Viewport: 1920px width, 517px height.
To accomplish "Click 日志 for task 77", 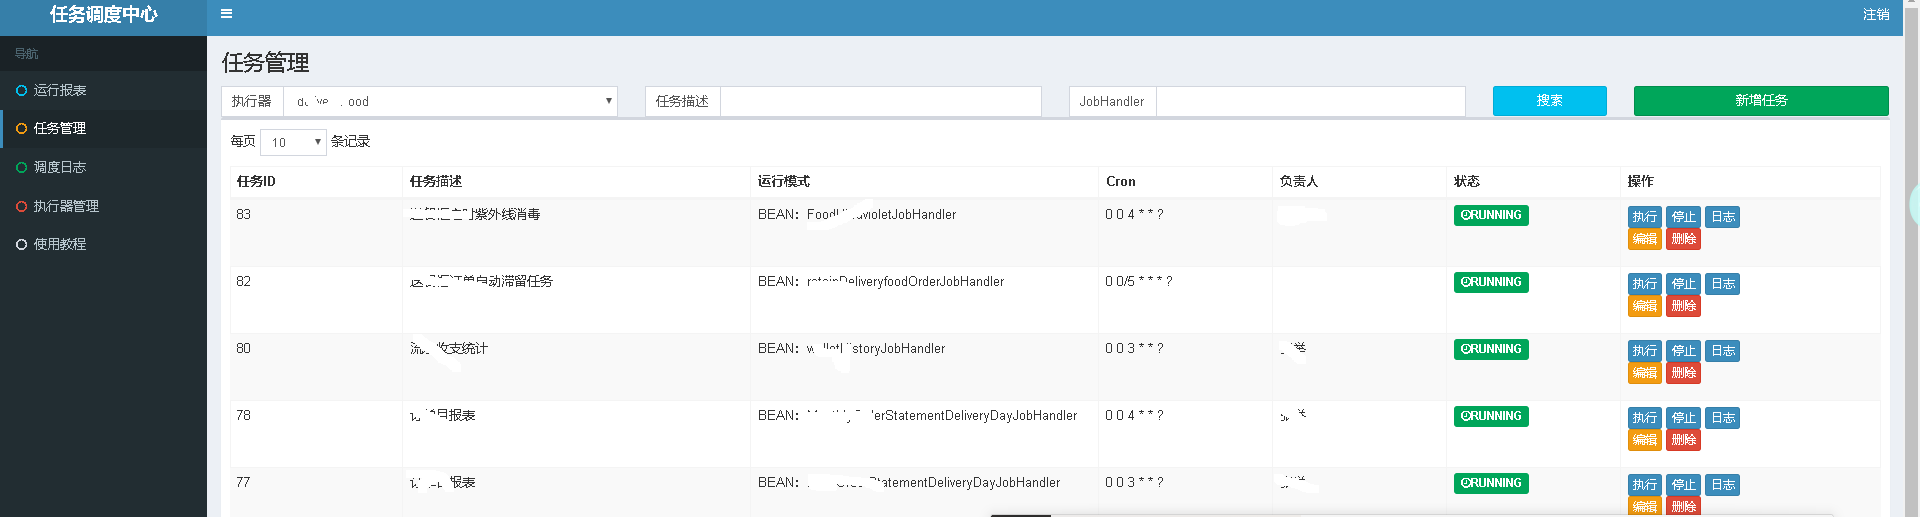I will point(1723,485).
